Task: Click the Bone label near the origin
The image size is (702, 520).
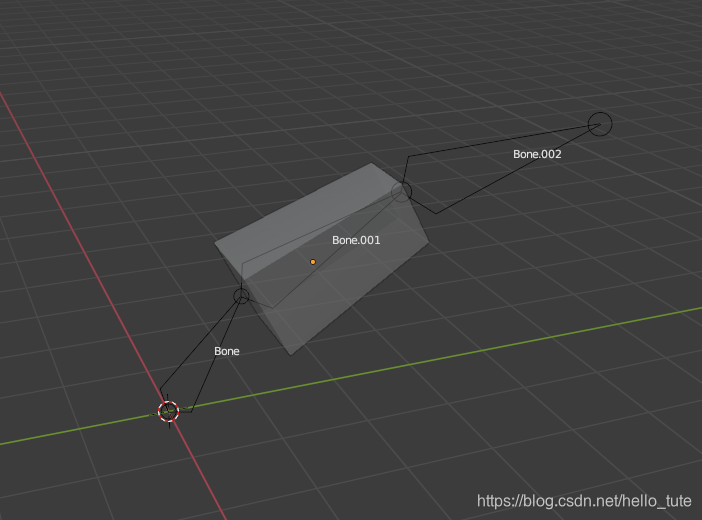Action: [227, 351]
